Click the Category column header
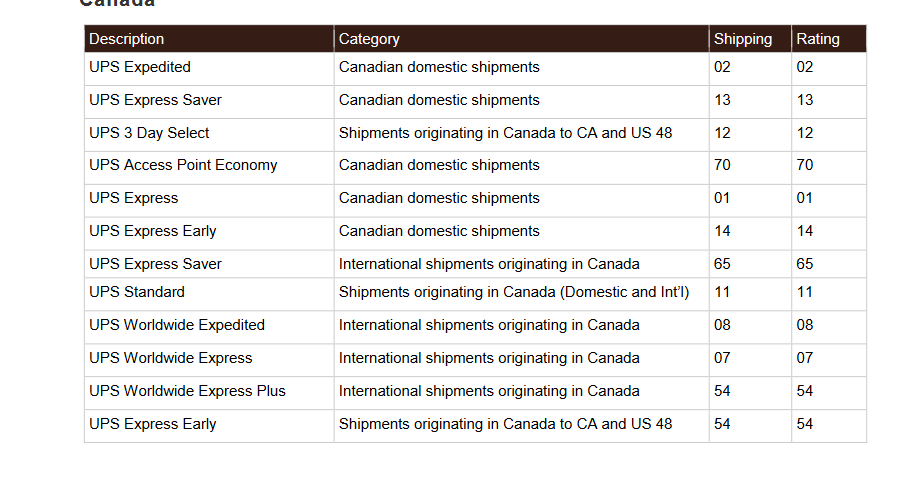 coord(521,39)
